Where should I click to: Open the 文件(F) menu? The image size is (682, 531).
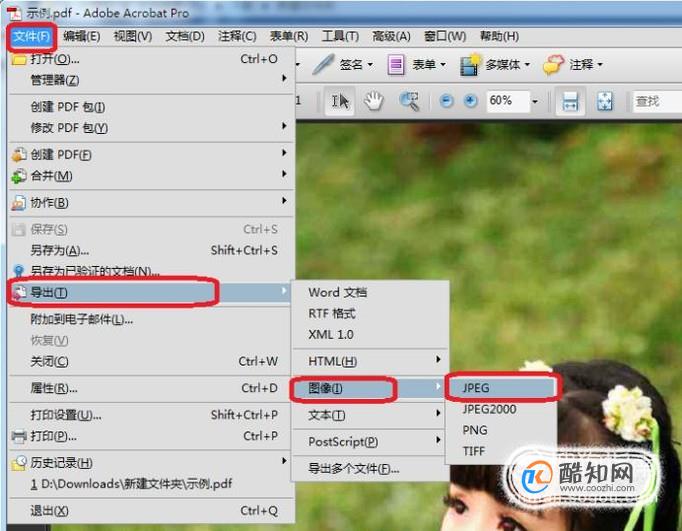point(31,36)
